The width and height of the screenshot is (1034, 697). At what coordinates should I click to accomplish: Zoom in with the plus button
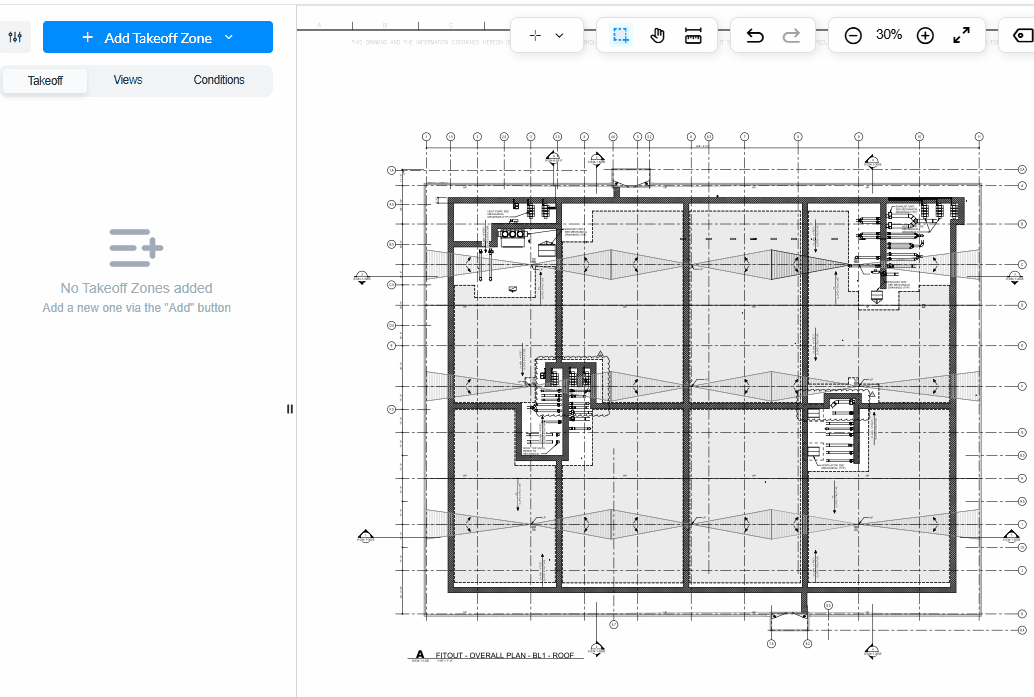click(x=925, y=36)
